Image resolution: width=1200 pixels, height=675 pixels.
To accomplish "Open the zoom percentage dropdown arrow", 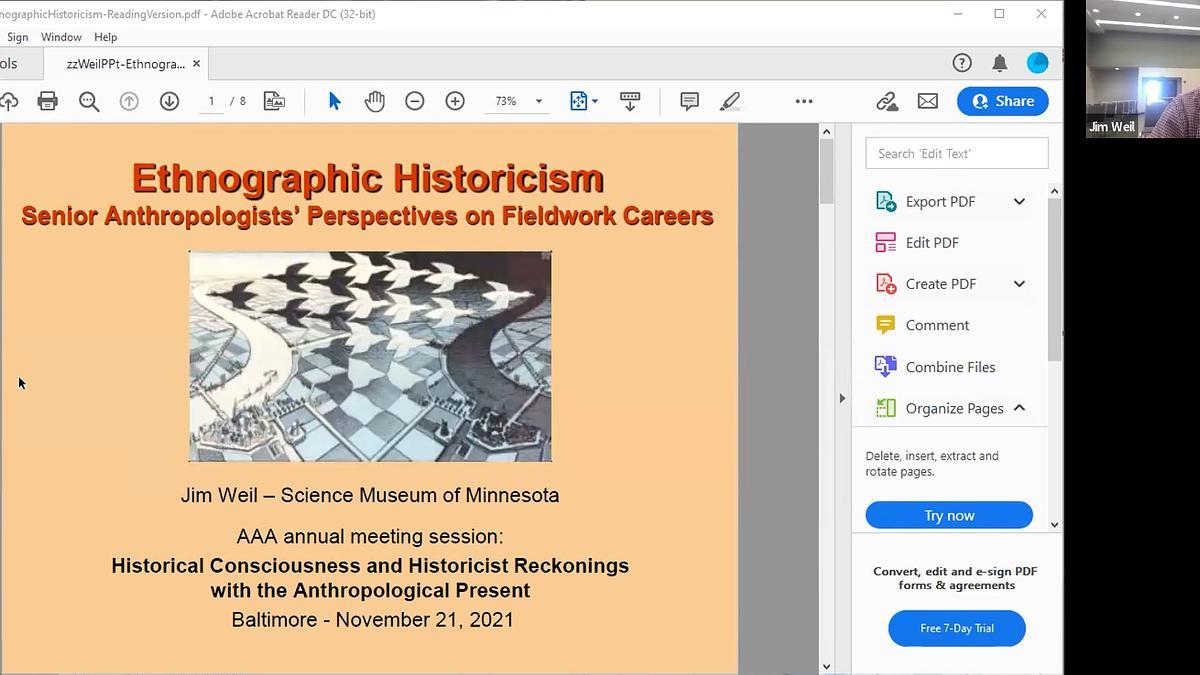I will [x=538, y=101].
